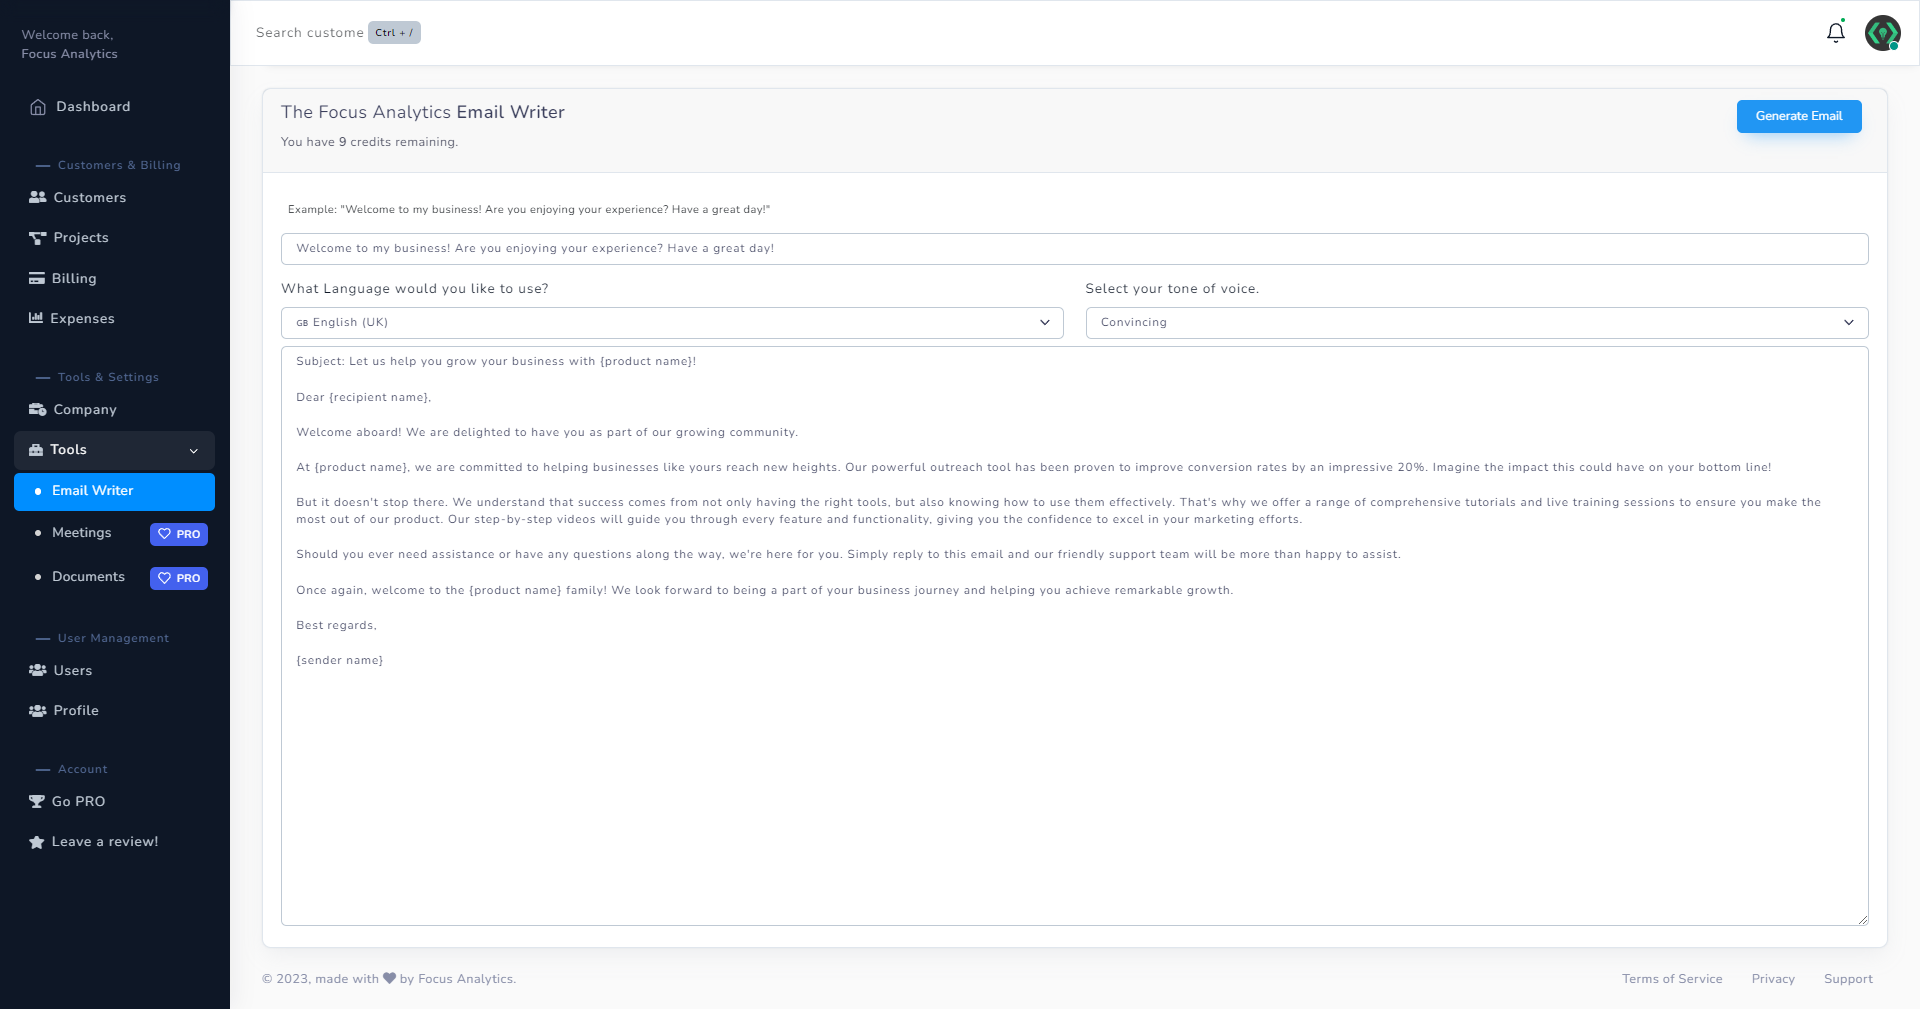Screen dimensions: 1920x1009
Task: Open the user avatar profile menu
Action: pos(1882,33)
